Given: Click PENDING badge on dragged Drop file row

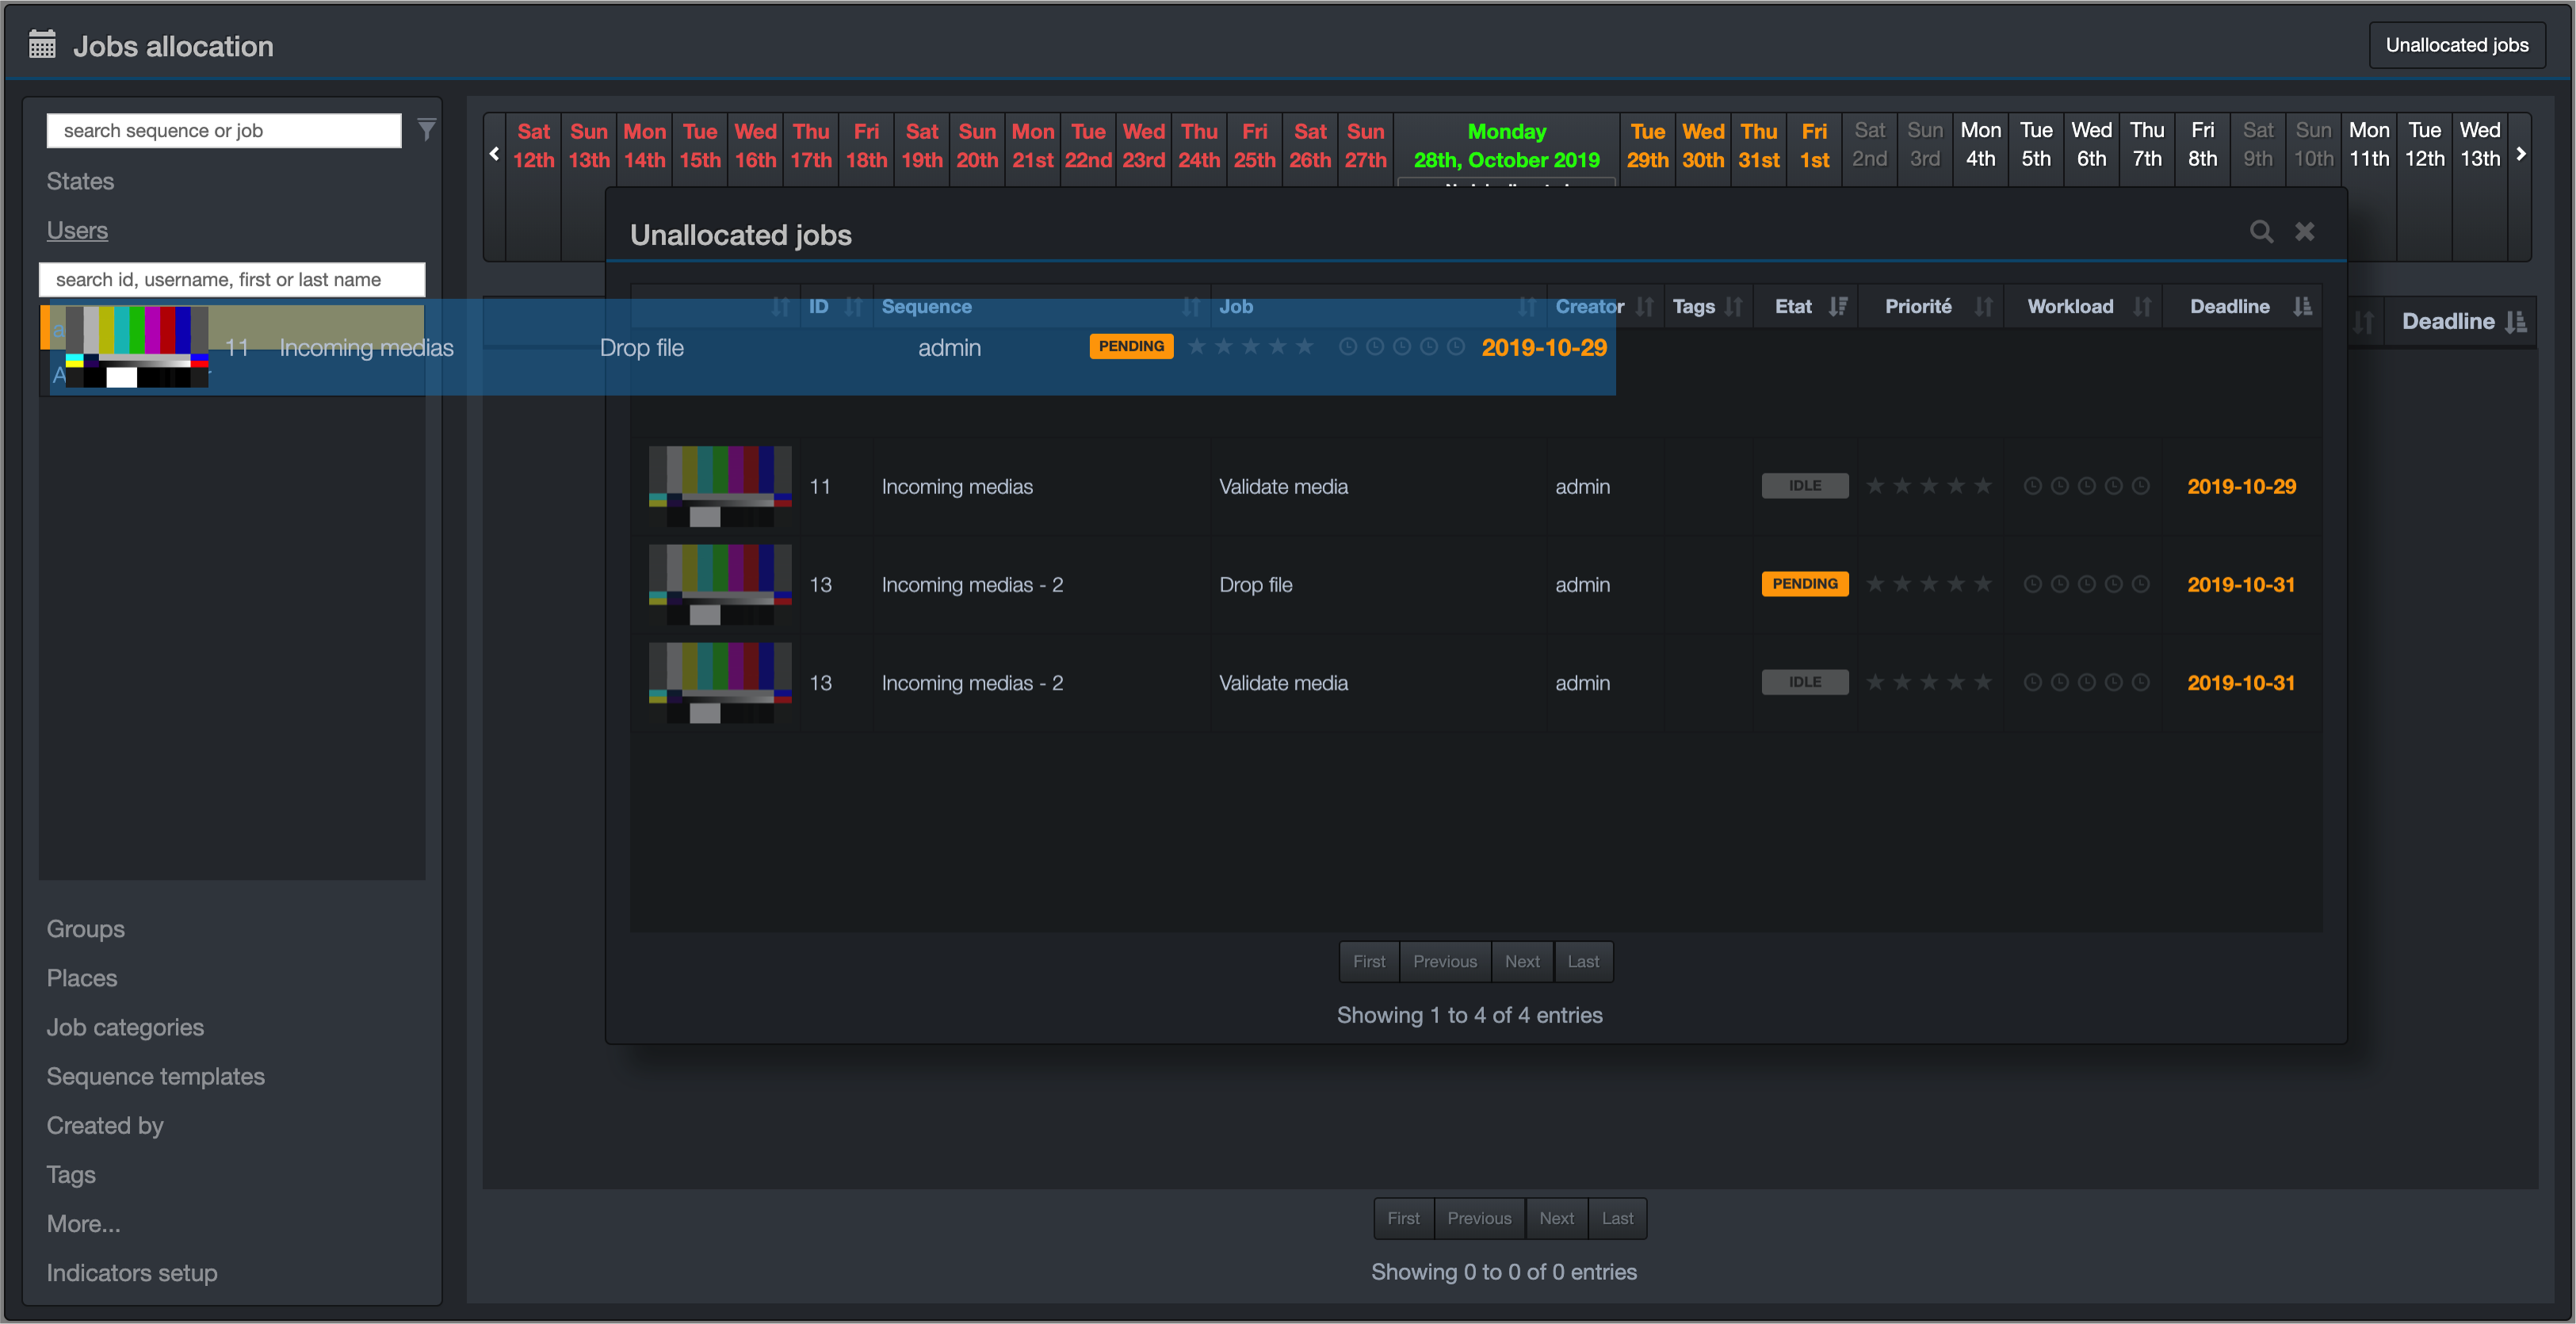Looking at the screenshot, I should click(1131, 347).
